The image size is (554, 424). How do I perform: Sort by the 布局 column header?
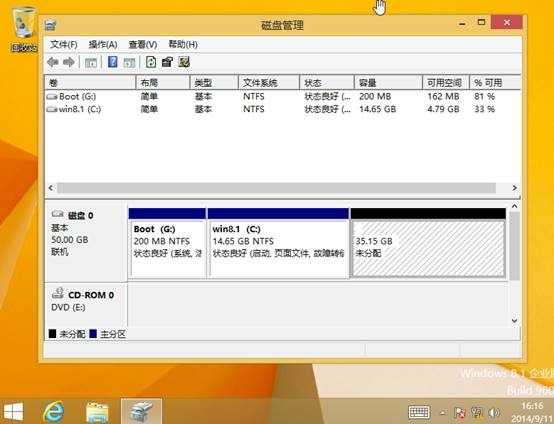pyautogui.click(x=163, y=83)
